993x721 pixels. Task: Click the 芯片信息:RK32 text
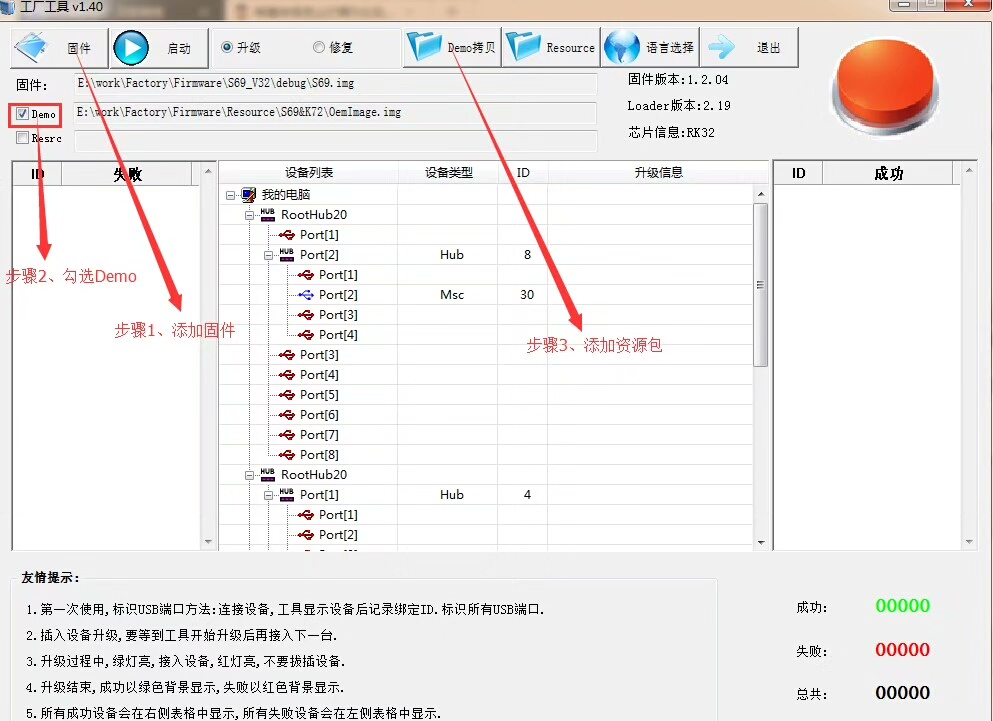click(x=671, y=132)
